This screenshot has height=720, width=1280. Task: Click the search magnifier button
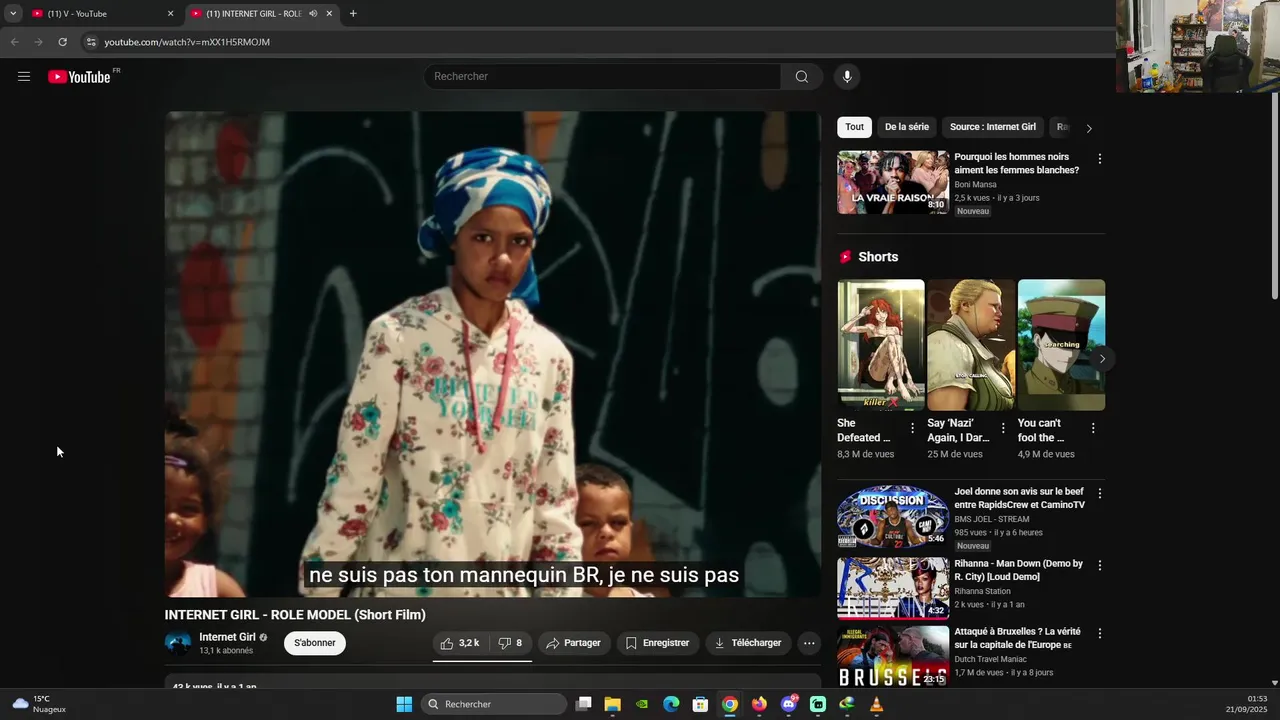point(801,77)
